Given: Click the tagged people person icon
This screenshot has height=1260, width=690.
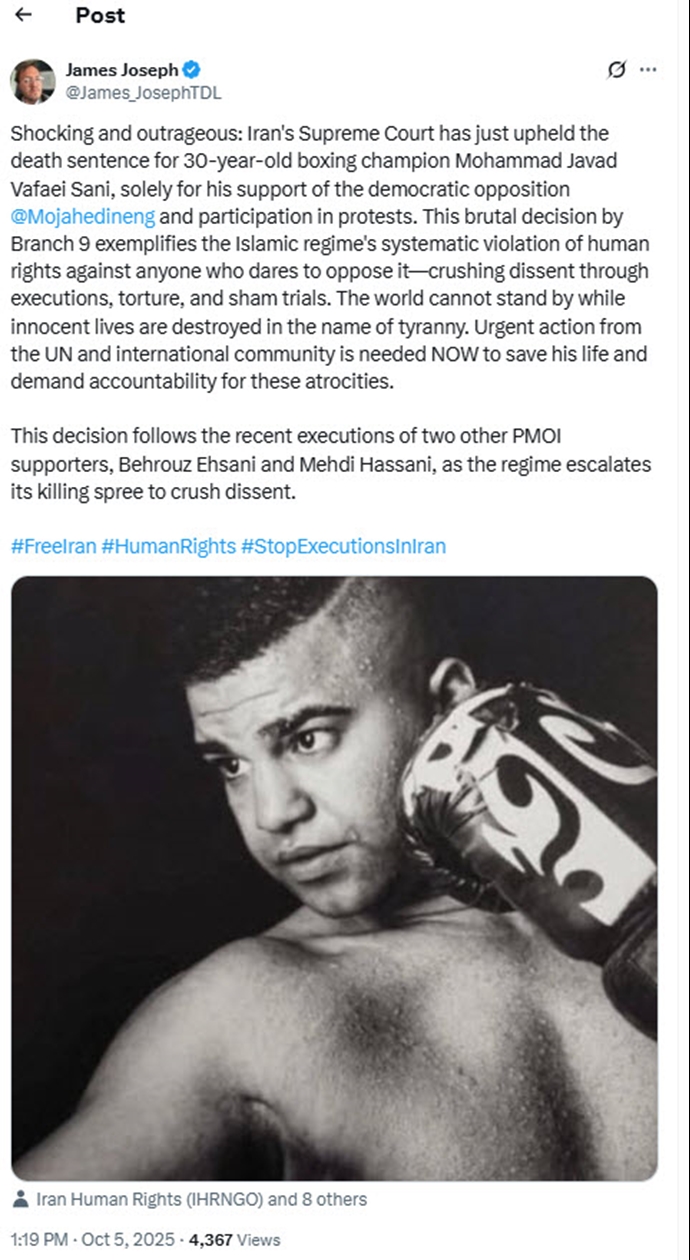Looking at the screenshot, I should [21, 1199].
